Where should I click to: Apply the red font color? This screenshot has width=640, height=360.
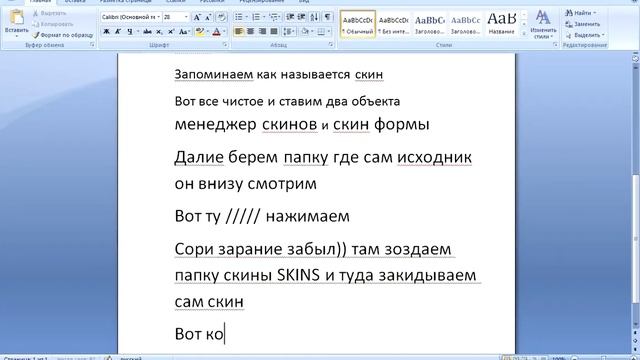216,31
